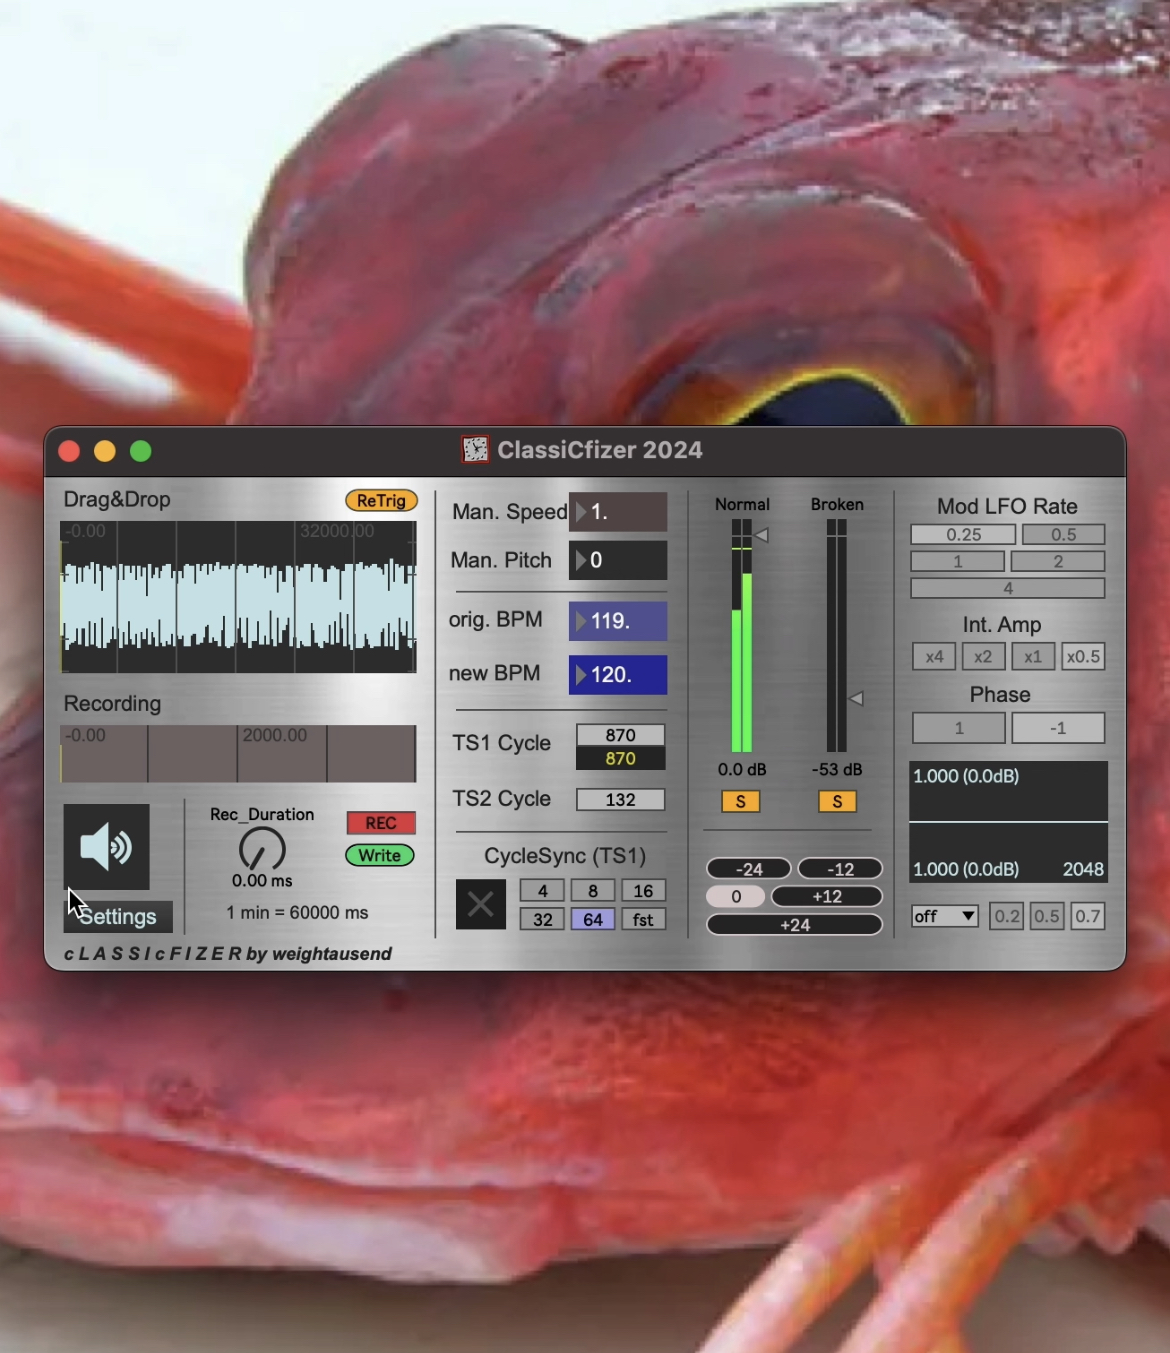Choose Int. Amp x4 multiplier
Viewport: 1170px width, 1353px height.
click(x=934, y=657)
